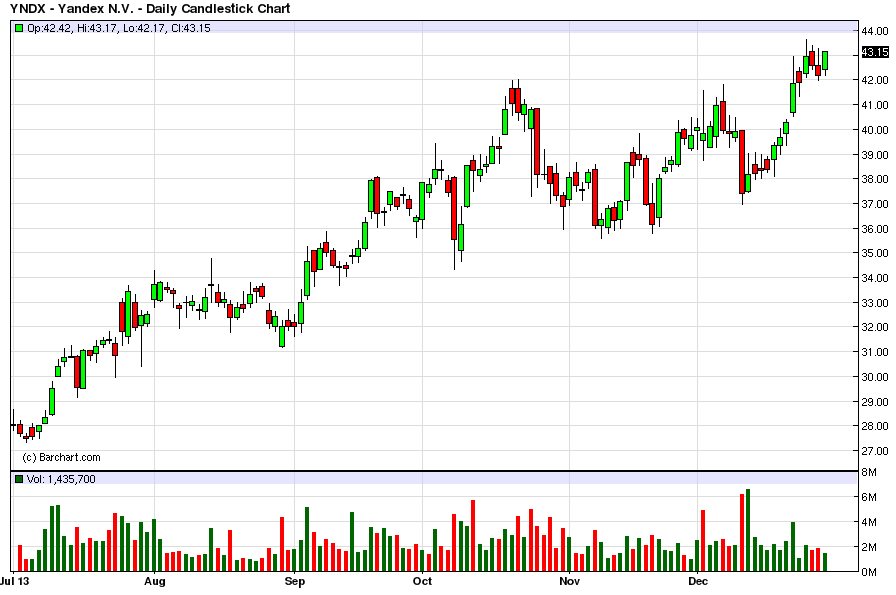Image resolution: width=896 pixels, height=595 pixels.
Task: Click the 39.00 price axis label
Action: pyautogui.click(x=875, y=155)
